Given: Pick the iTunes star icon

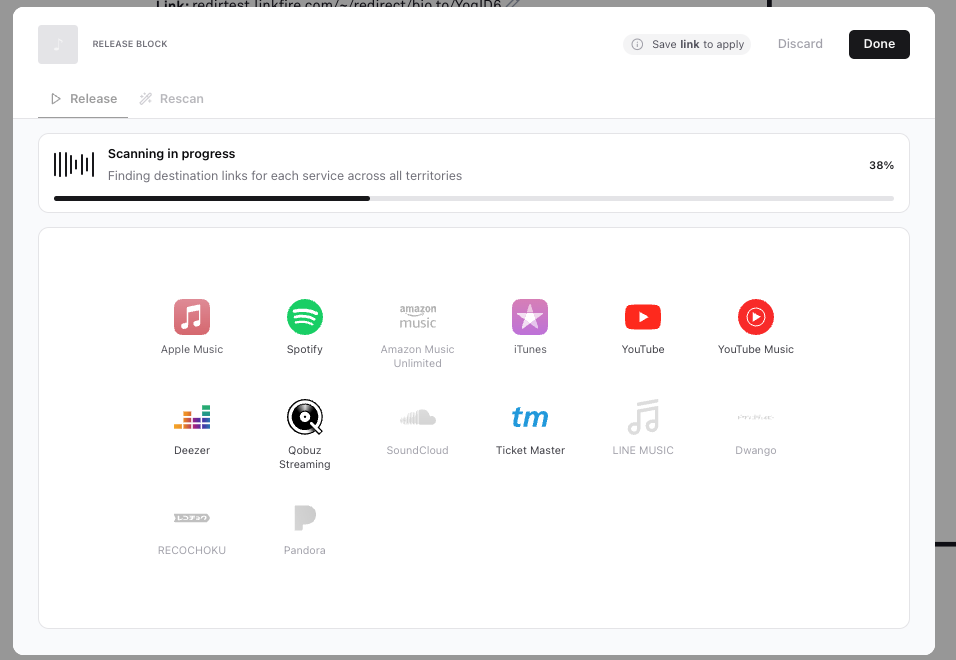Looking at the screenshot, I should point(530,317).
